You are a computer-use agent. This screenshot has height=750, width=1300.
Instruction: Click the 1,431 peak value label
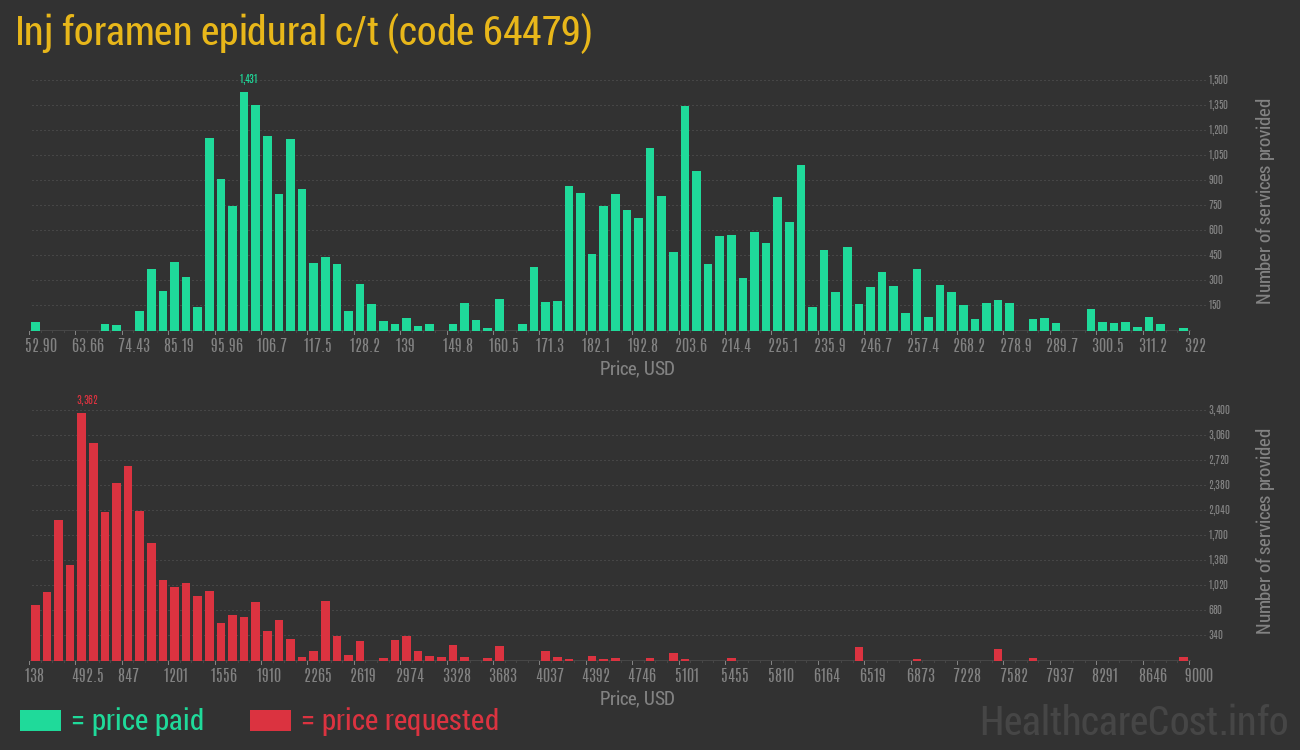249,79
